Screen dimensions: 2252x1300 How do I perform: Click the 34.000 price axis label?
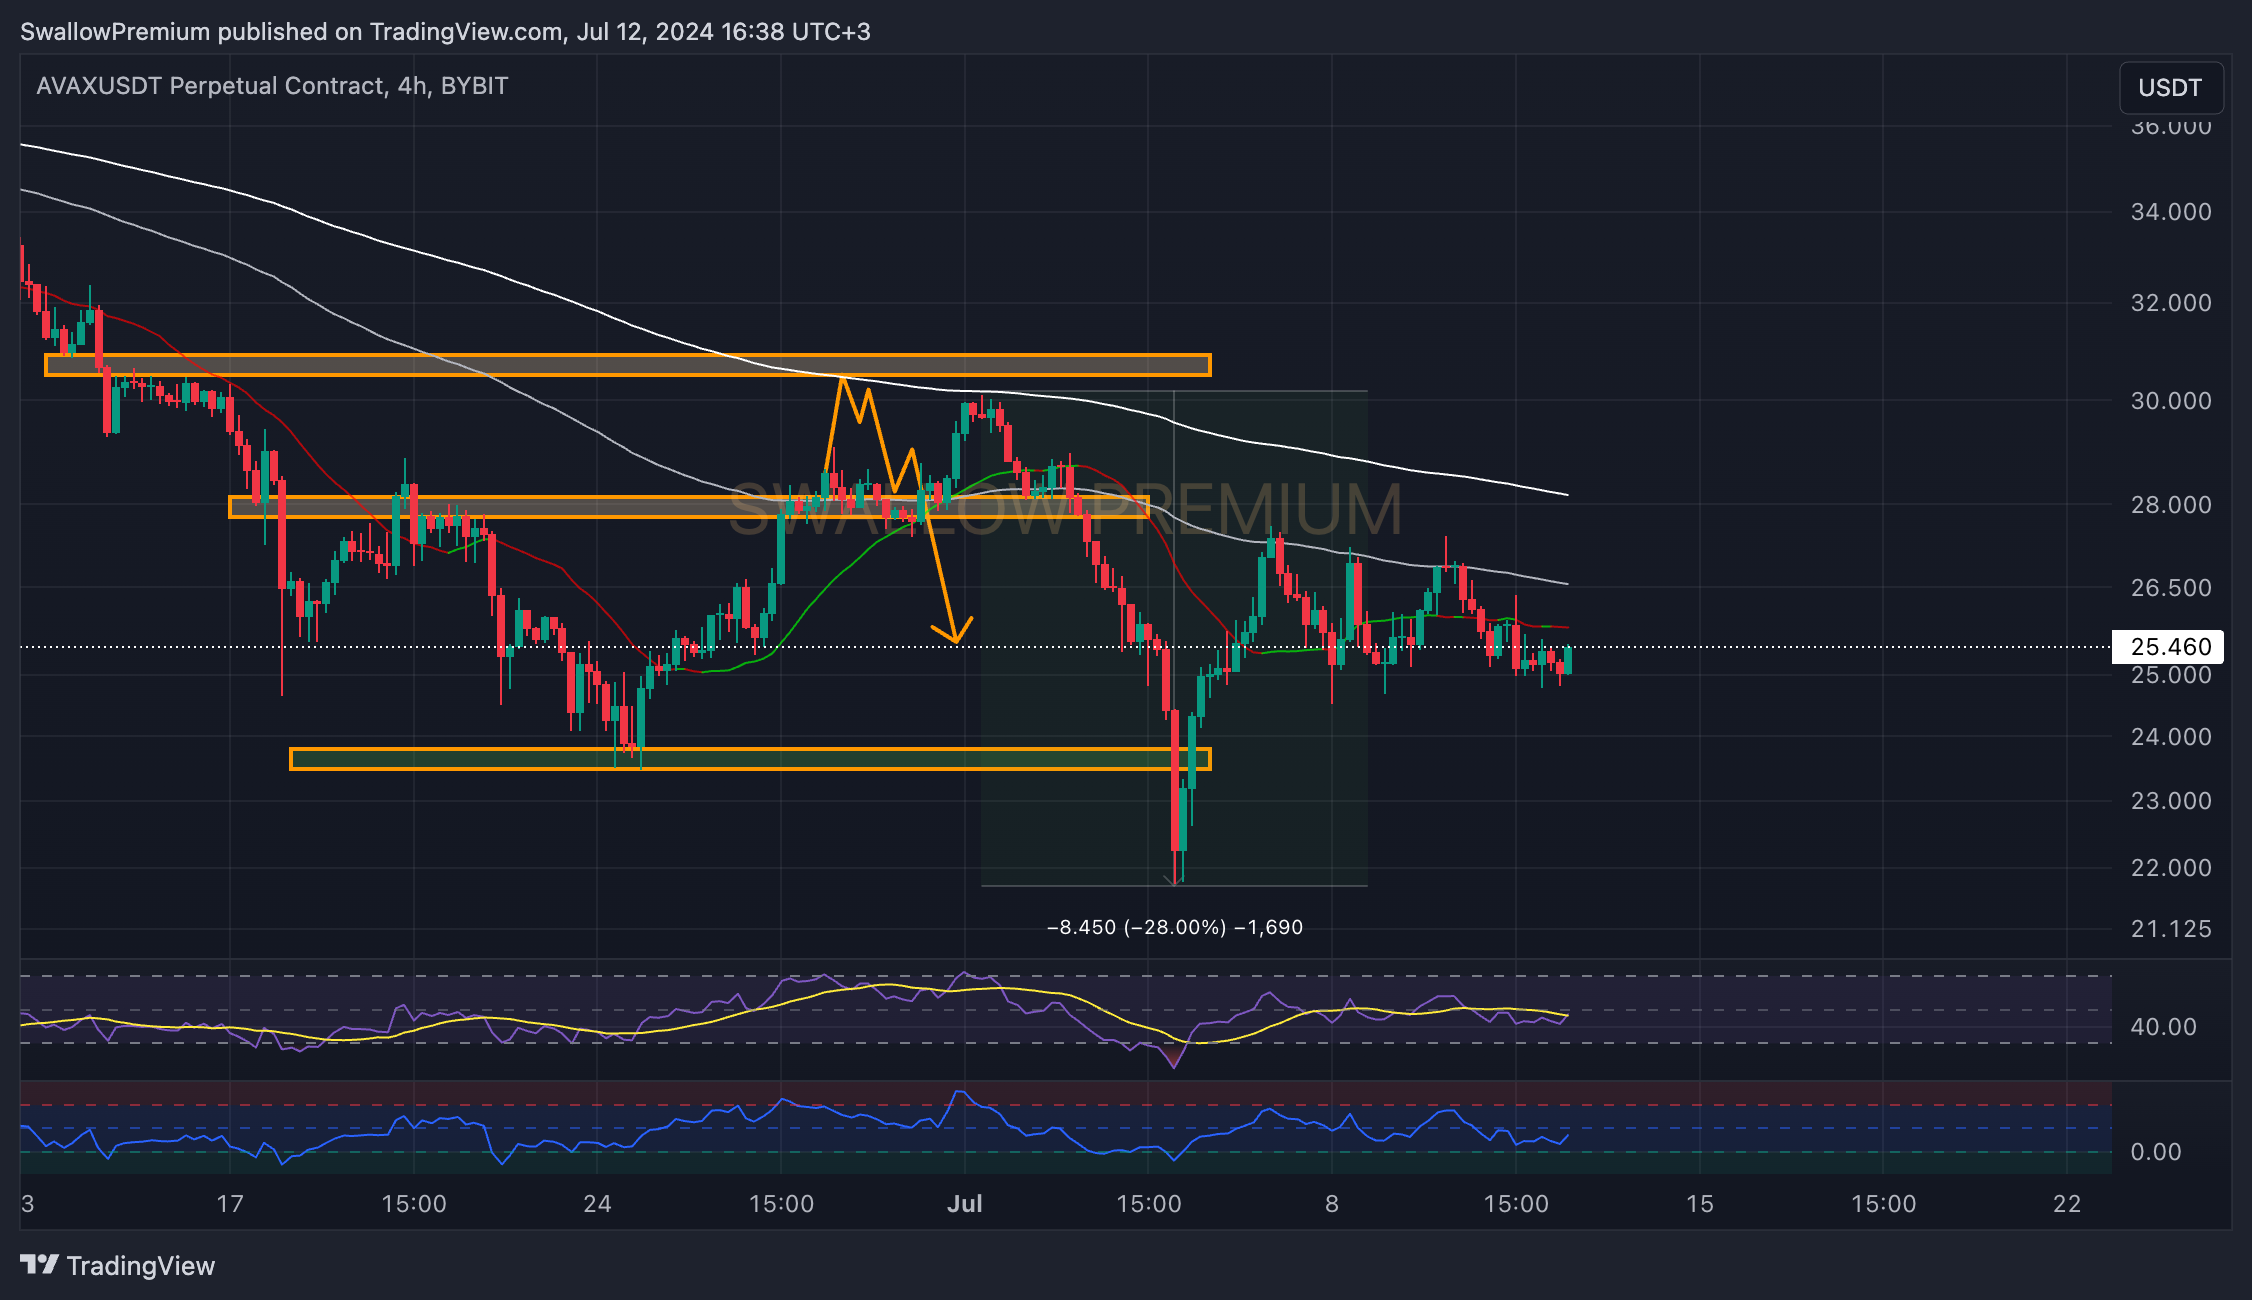(x=2171, y=212)
